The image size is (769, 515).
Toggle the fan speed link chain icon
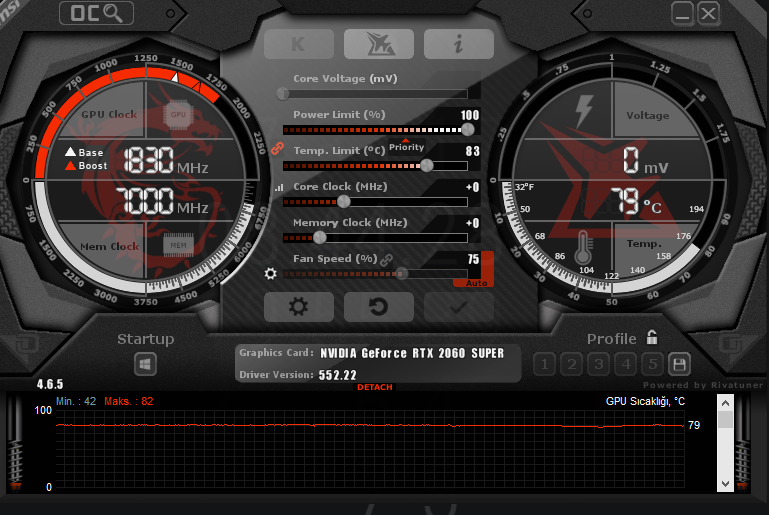(386, 259)
